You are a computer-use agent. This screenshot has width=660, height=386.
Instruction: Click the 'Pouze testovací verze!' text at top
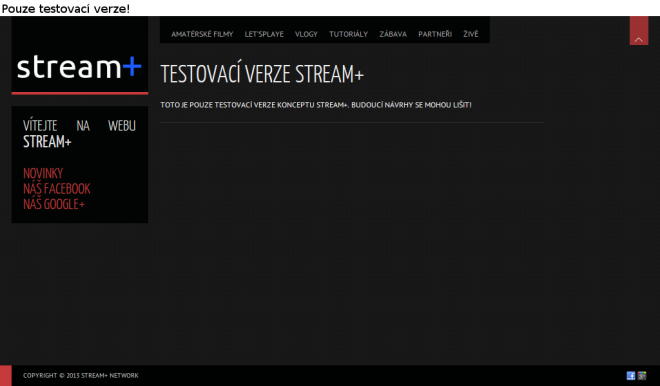tap(66, 8)
